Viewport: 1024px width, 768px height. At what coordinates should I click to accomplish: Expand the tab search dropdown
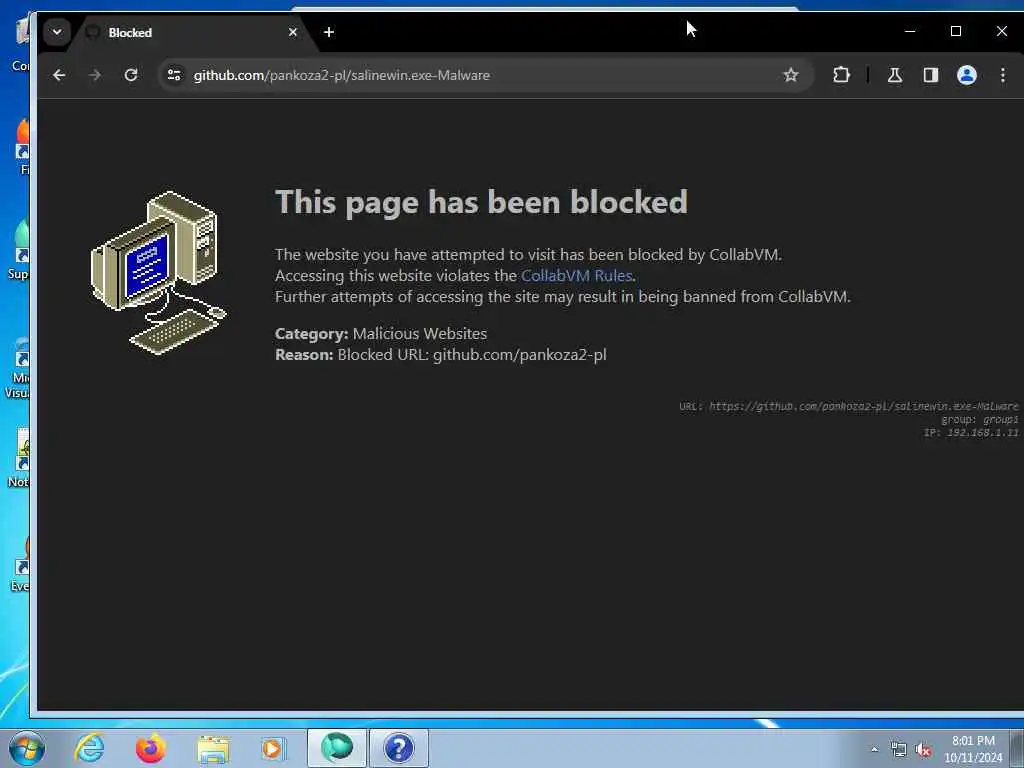click(x=57, y=32)
